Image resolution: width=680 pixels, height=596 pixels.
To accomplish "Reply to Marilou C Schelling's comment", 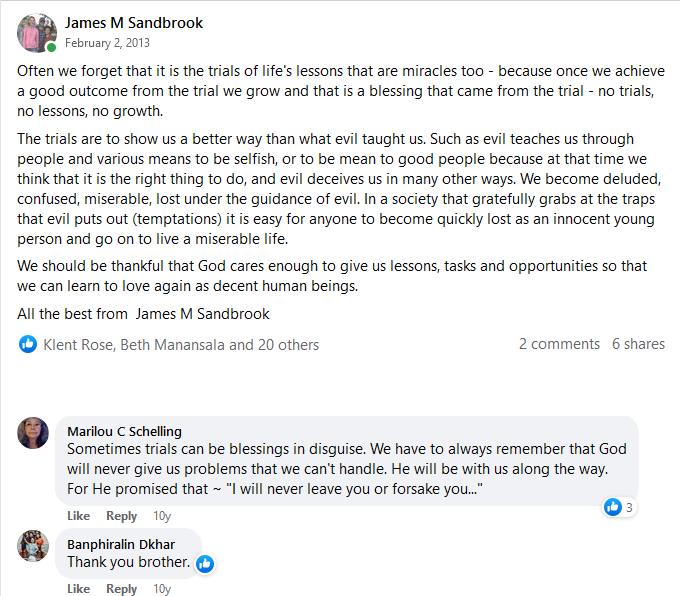I will 121,516.
